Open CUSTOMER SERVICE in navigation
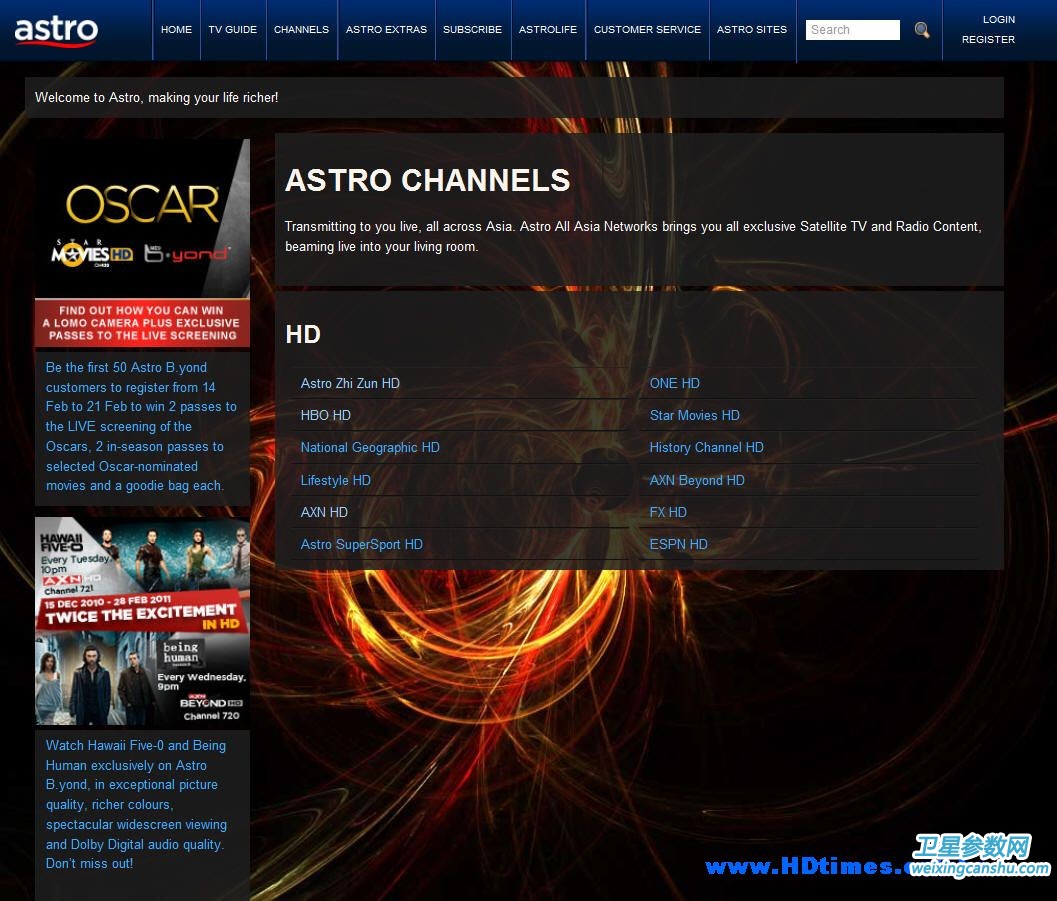The height and width of the screenshot is (901, 1057). [647, 30]
